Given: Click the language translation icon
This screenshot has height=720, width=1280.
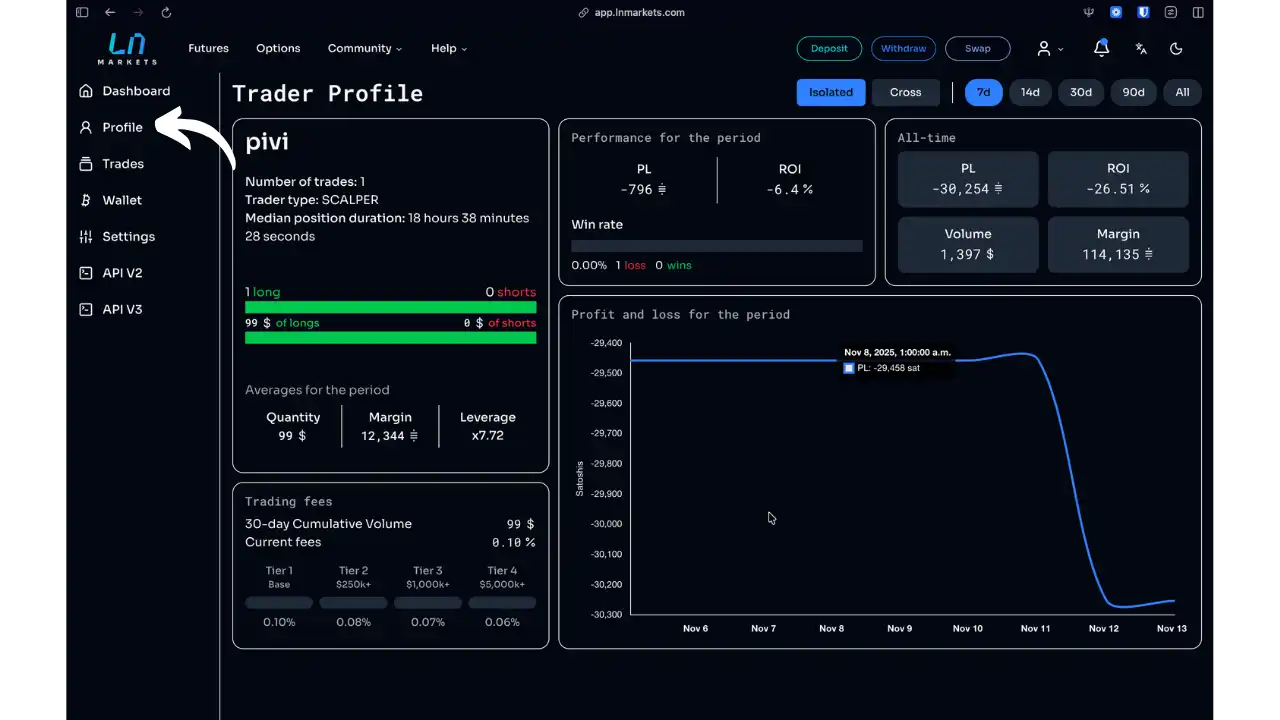Looking at the screenshot, I should (x=1140, y=48).
